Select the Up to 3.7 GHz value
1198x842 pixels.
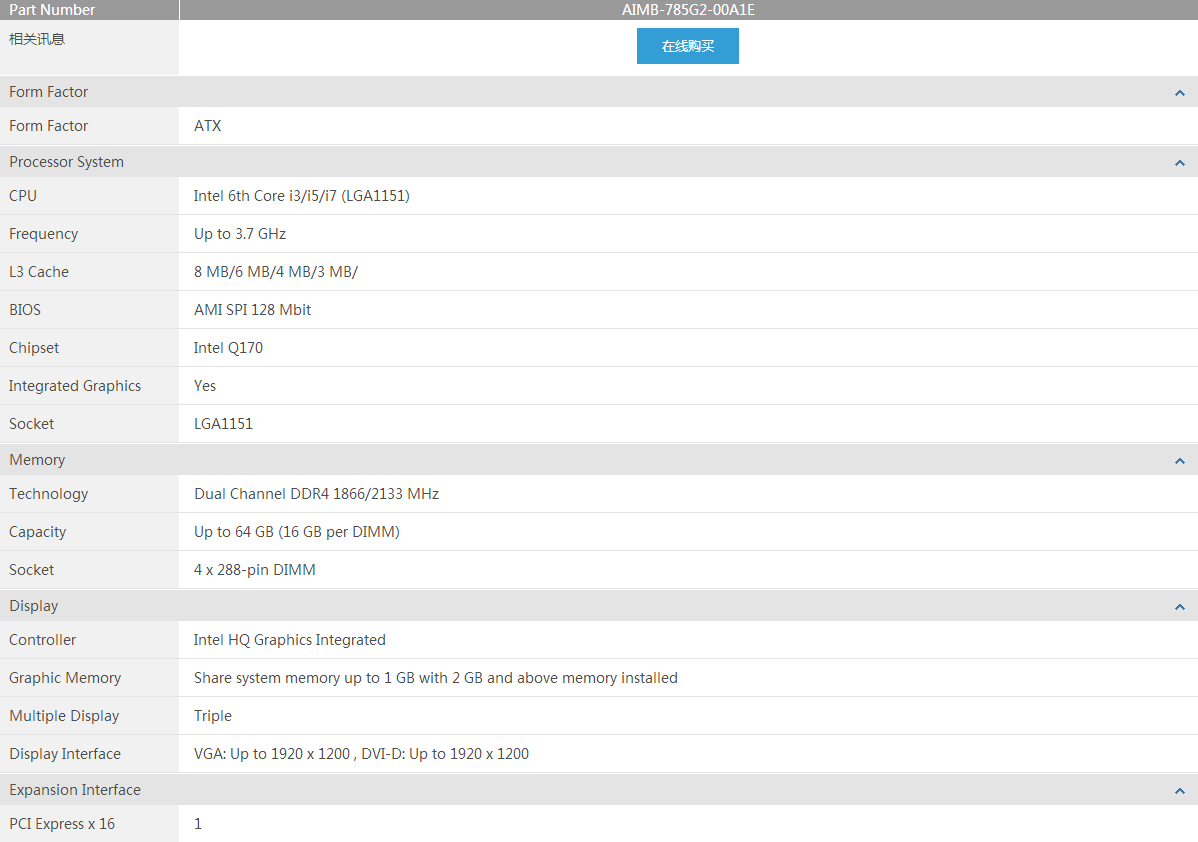point(240,234)
